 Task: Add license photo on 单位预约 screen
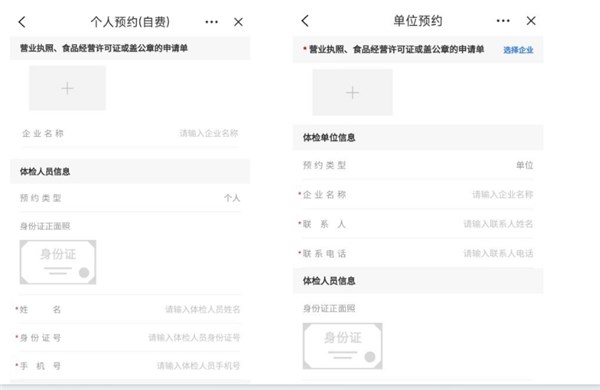click(x=352, y=92)
